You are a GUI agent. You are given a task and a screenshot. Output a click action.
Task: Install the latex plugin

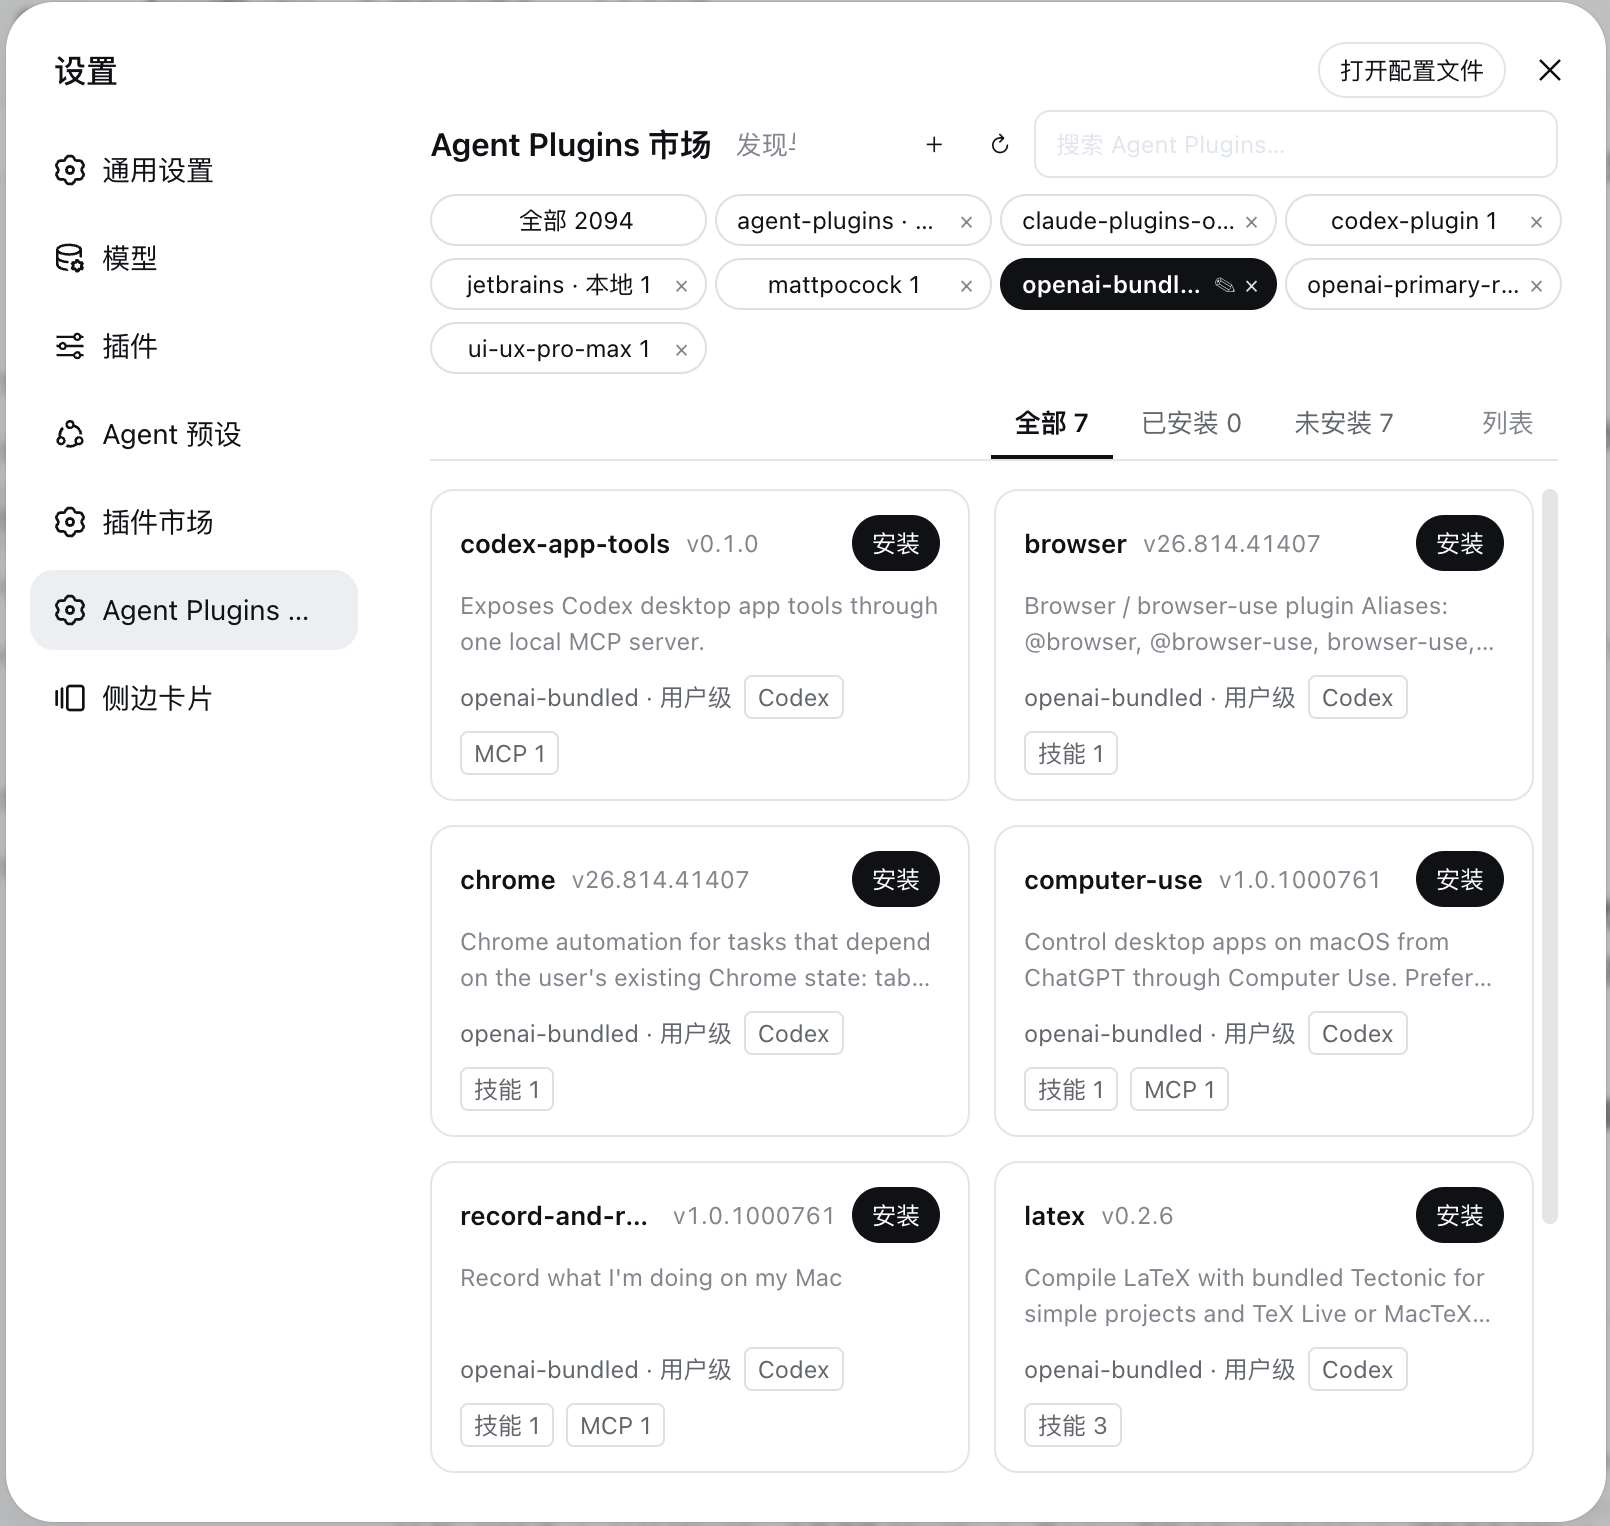pos(1460,1216)
